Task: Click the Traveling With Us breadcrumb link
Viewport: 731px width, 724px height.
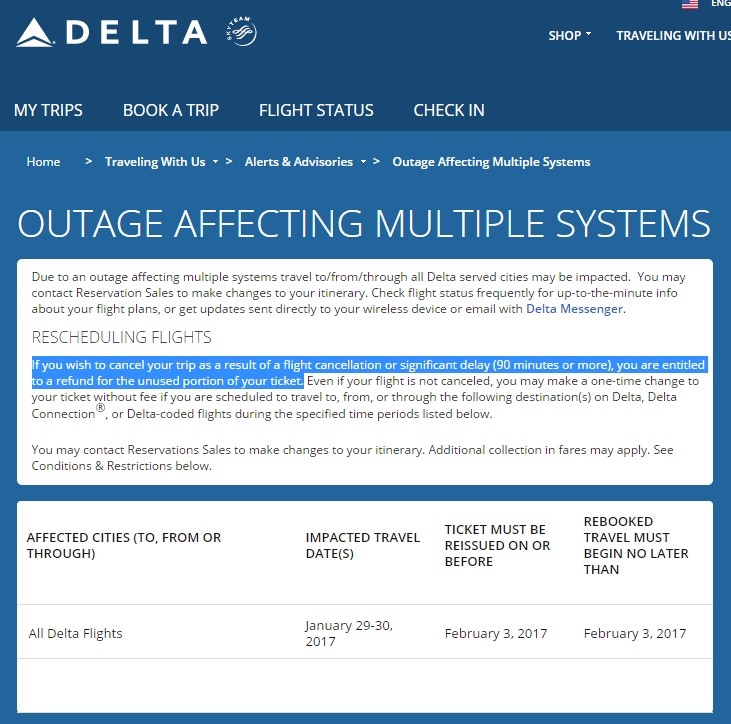Action: [x=155, y=162]
